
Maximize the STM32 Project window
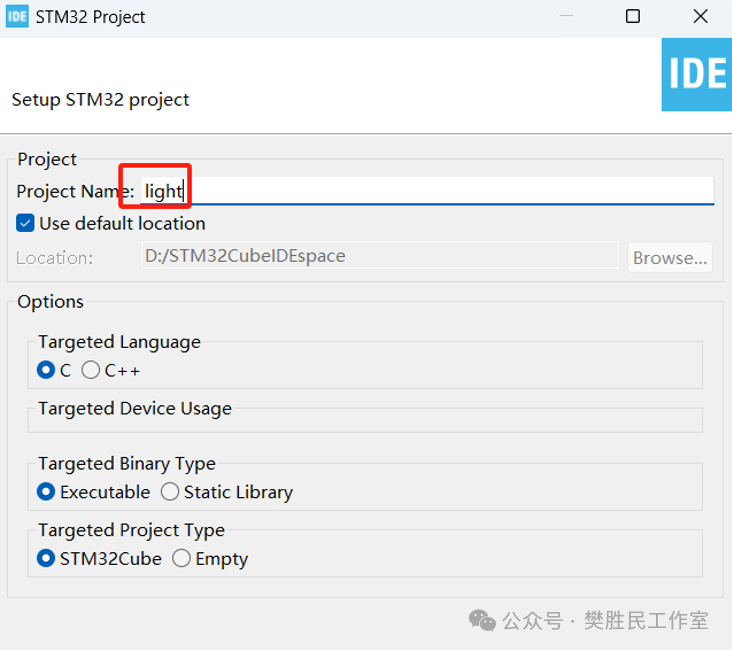[633, 16]
